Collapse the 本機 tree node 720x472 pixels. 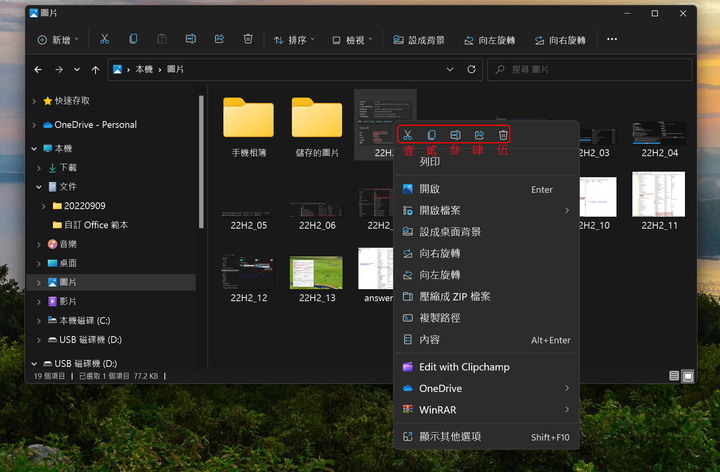coord(34,149)
